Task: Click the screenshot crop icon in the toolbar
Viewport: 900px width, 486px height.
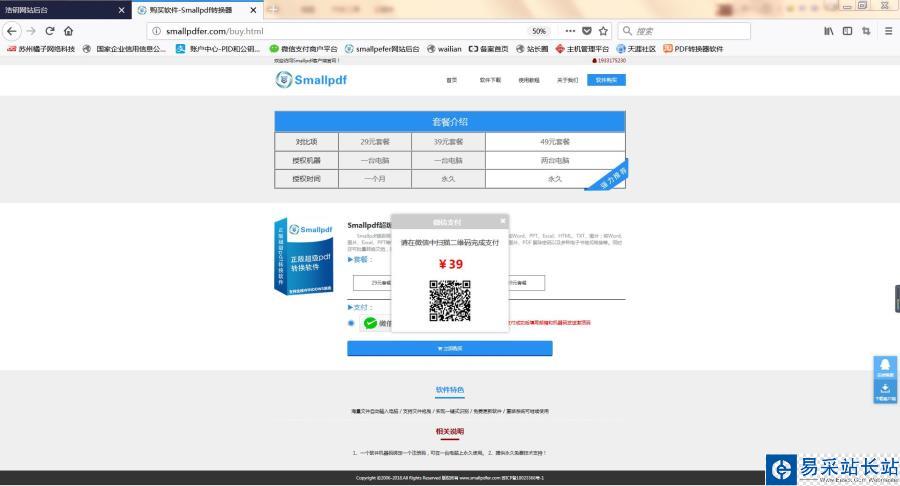Action: (866, 31)
